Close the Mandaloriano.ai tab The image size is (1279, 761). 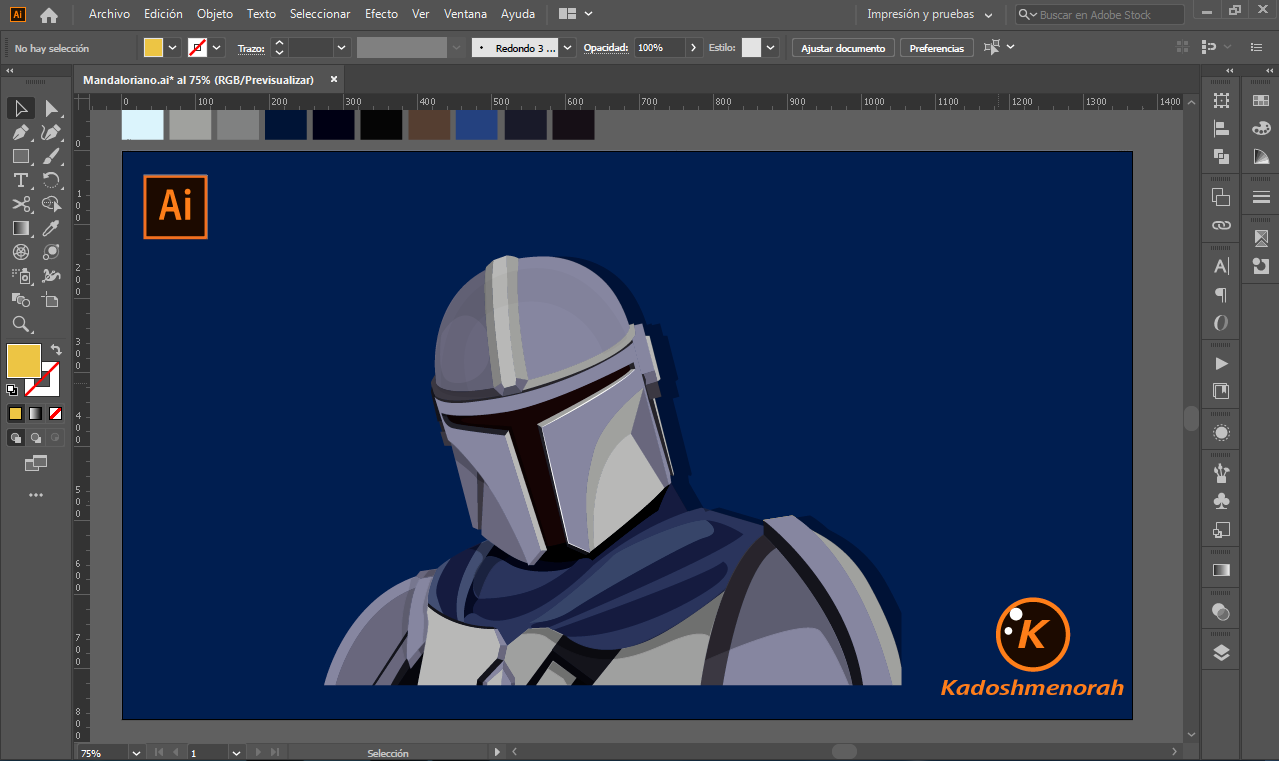click(334, 80)
